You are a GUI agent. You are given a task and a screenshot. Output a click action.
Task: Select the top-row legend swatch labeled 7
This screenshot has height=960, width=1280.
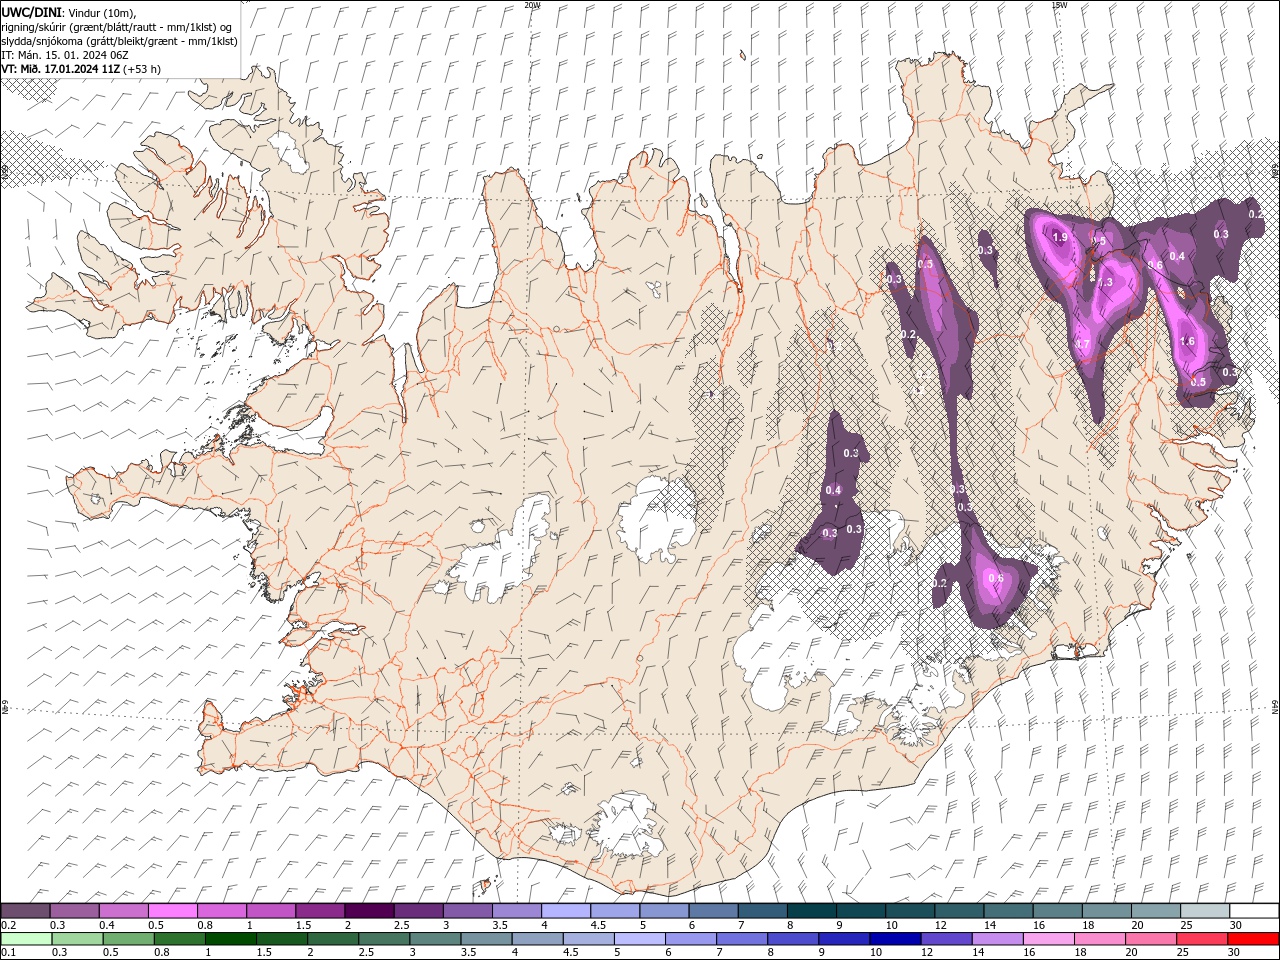[x=762, y=911]
